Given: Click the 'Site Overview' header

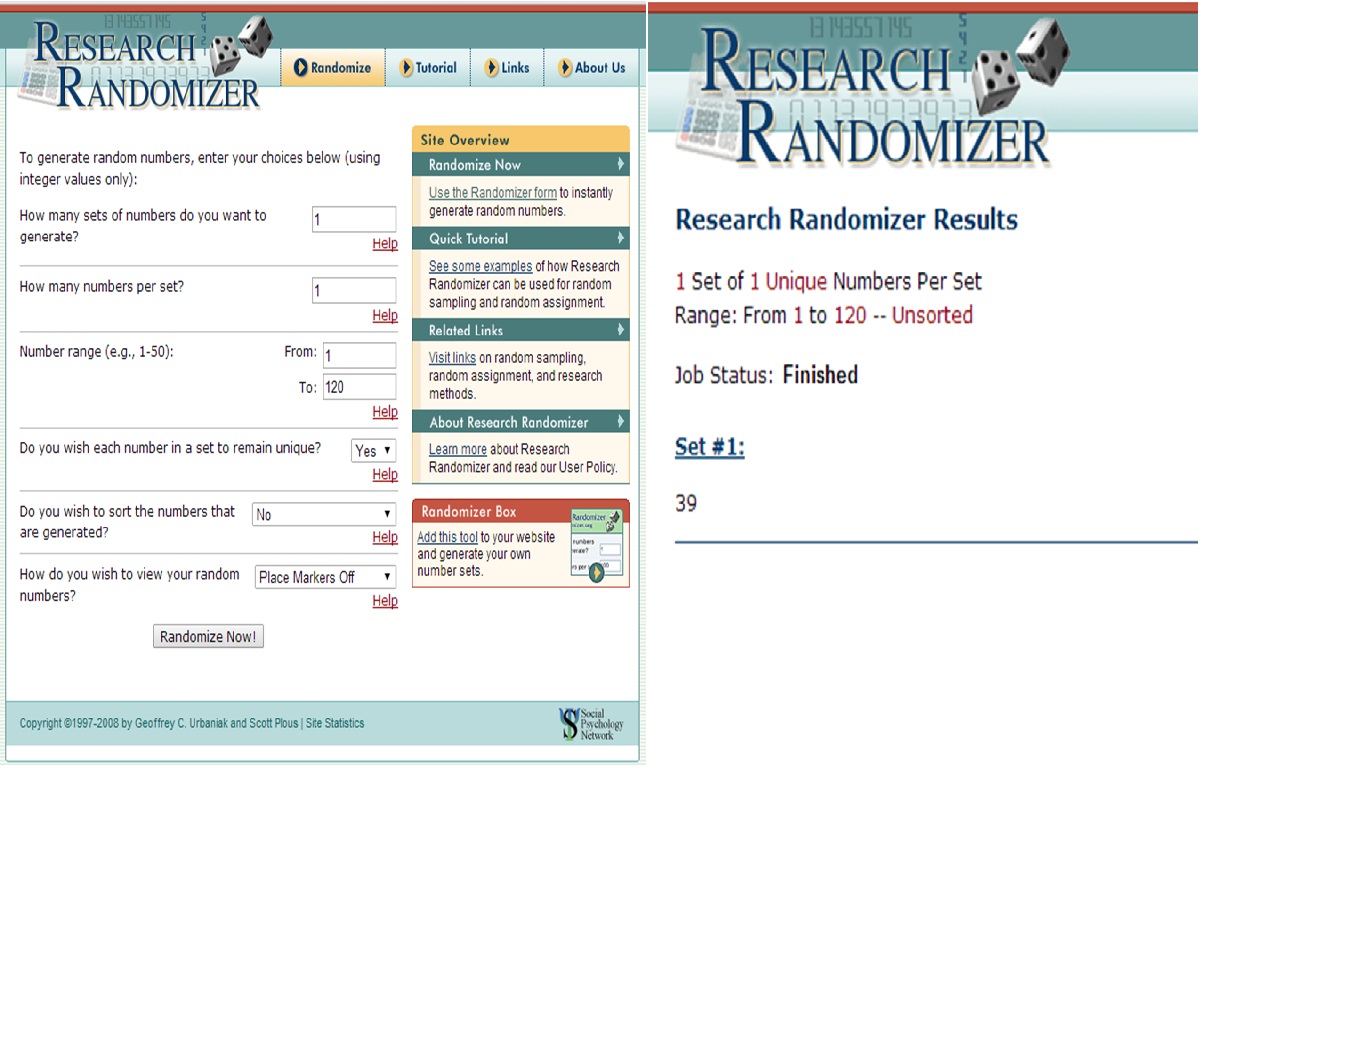Looking at the screenshot, I should click(x=521, y=140).
